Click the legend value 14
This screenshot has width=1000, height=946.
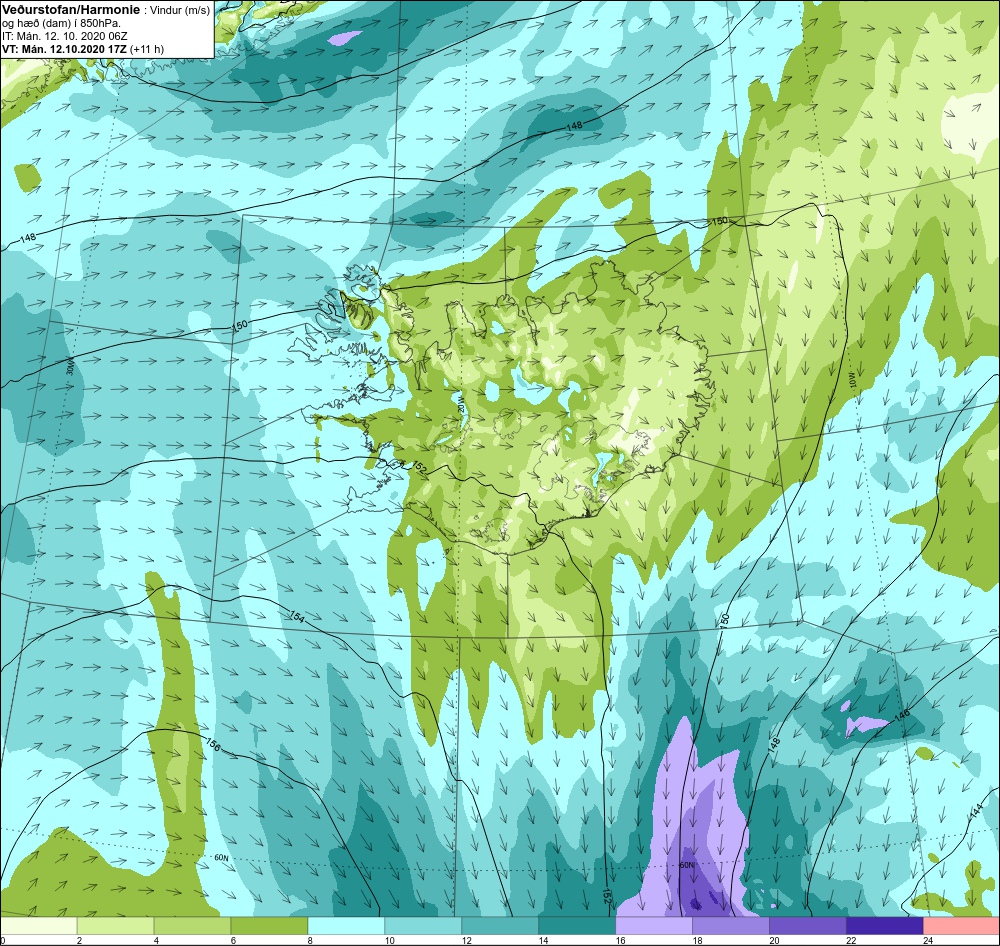click(x=543, y=940)
